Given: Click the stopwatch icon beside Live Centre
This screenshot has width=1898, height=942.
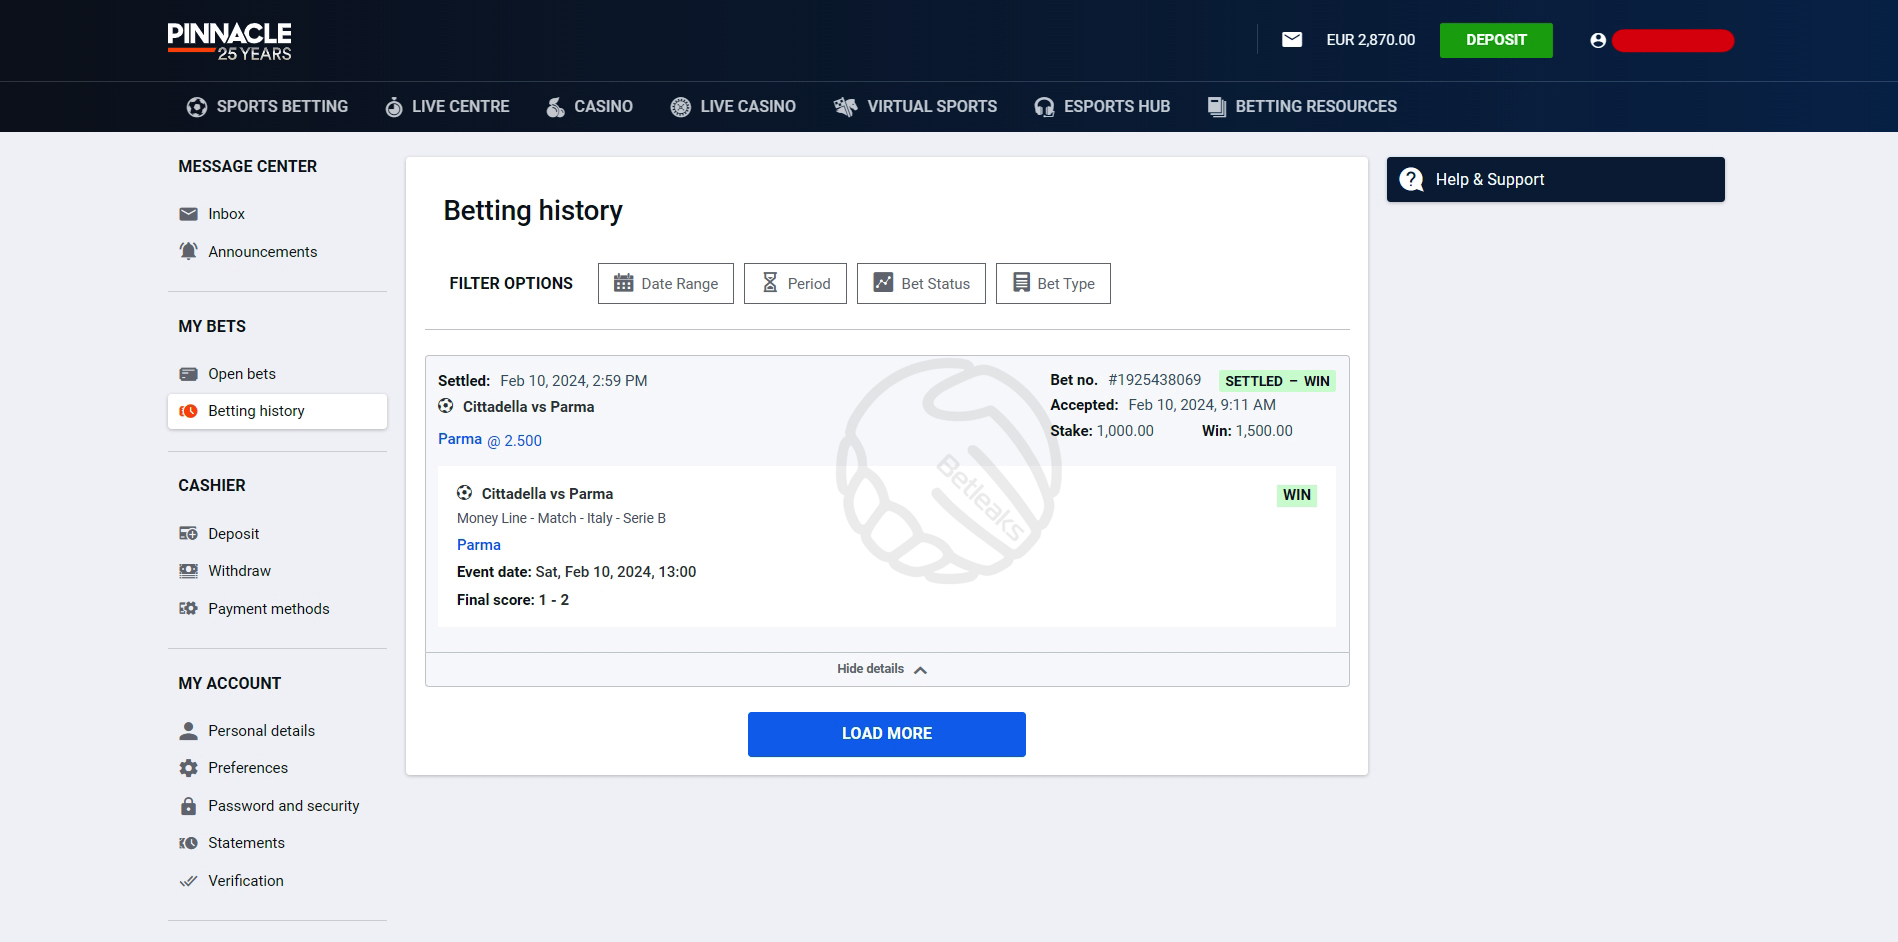Looking at the screenshot, I should pyautogui.click(x=394, y=107).
